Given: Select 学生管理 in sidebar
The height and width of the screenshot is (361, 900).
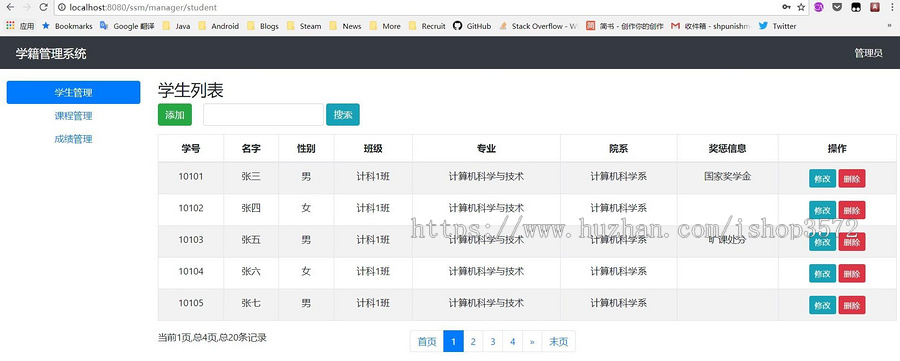Looking at the screenshot, I should 73,92.
